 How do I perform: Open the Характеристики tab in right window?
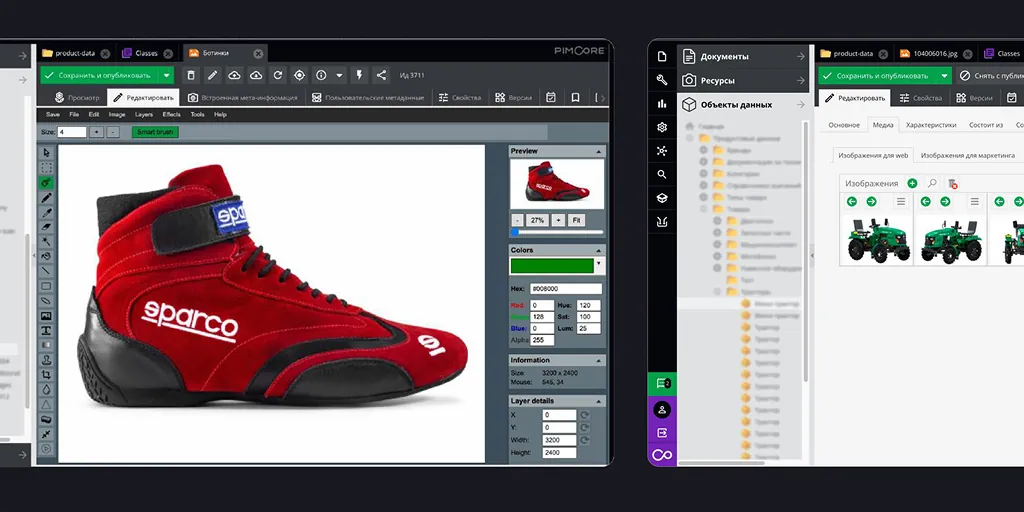(x=931, y=125)
